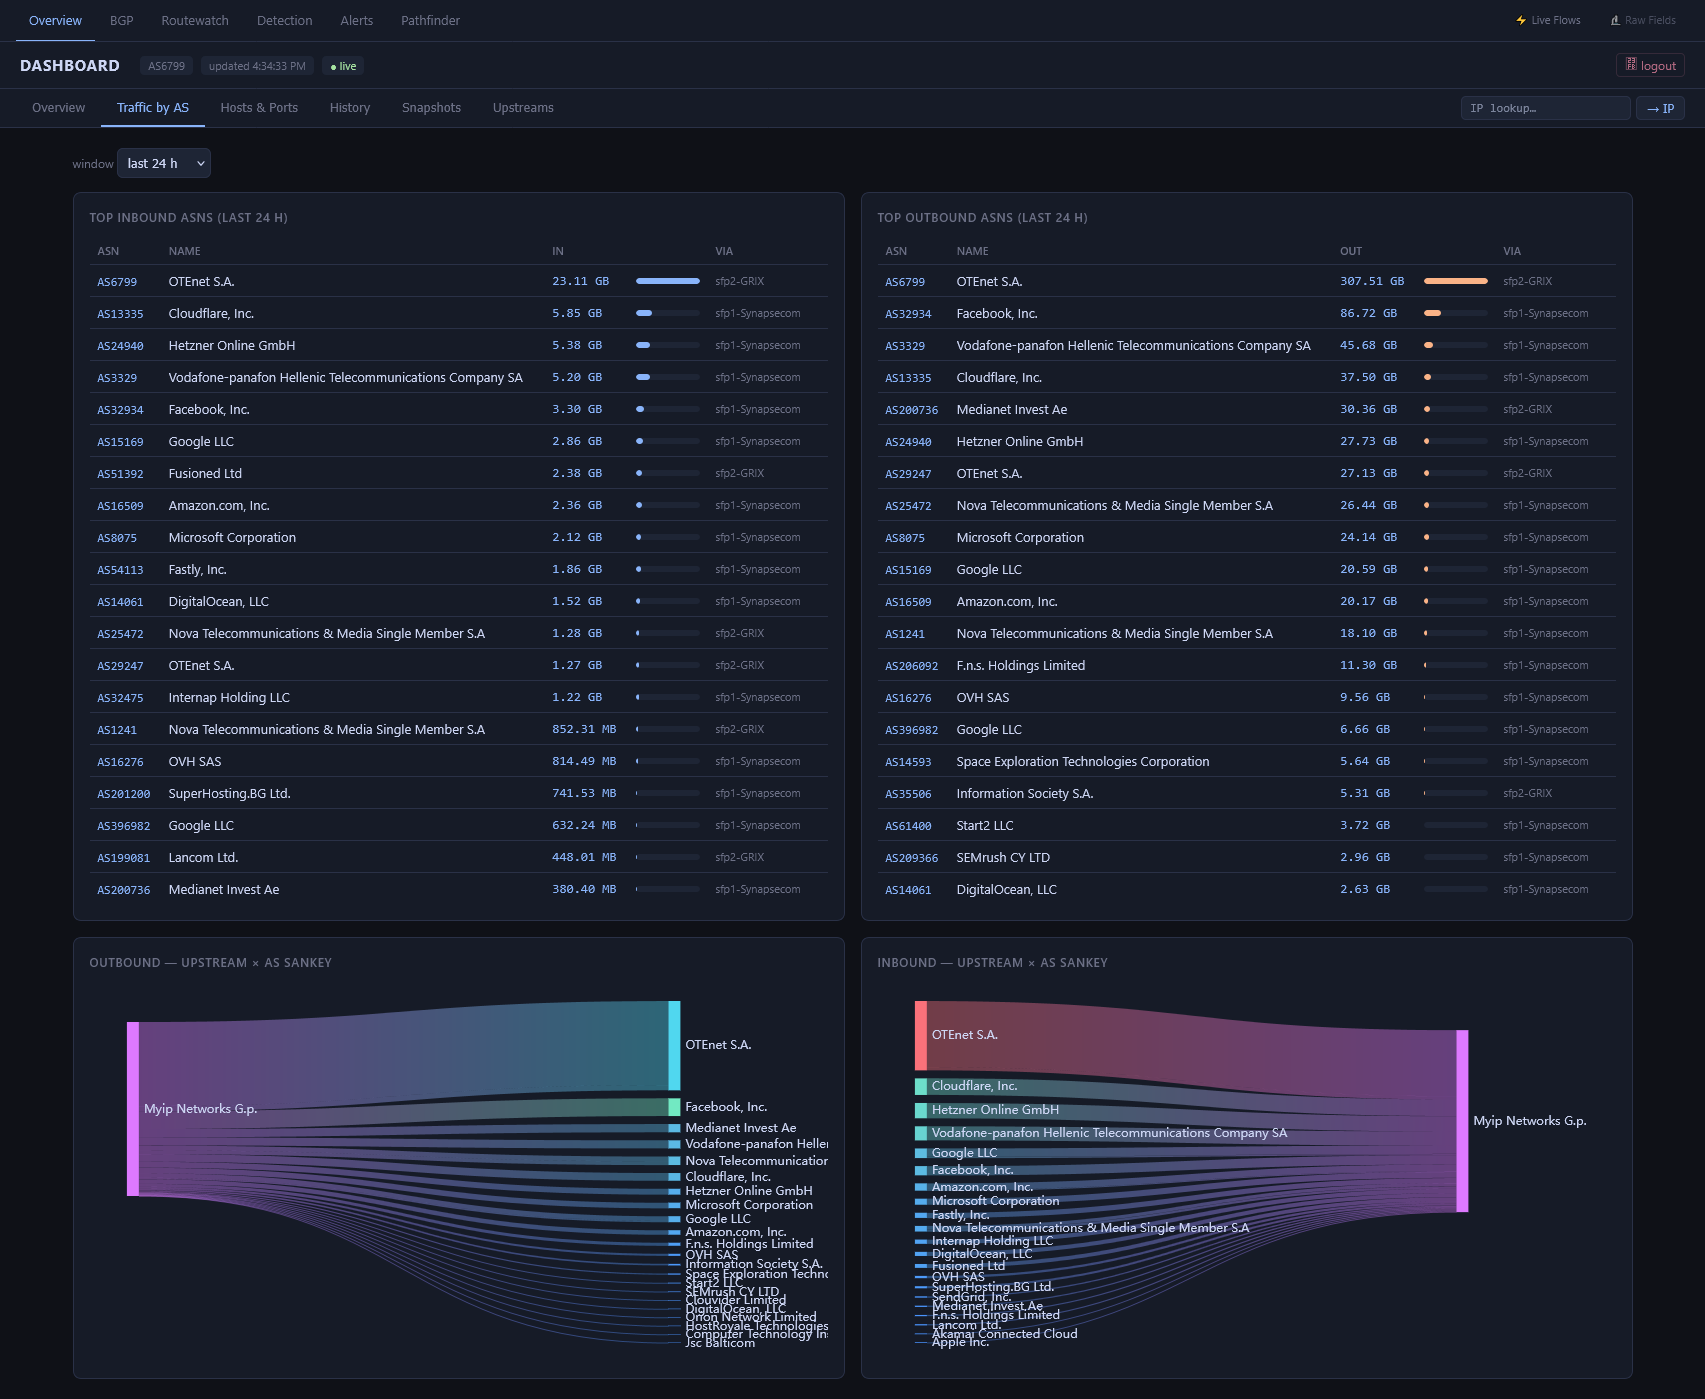Open the BGP top menu item
The image size is (1705, 1399).
tap(121, 20)
